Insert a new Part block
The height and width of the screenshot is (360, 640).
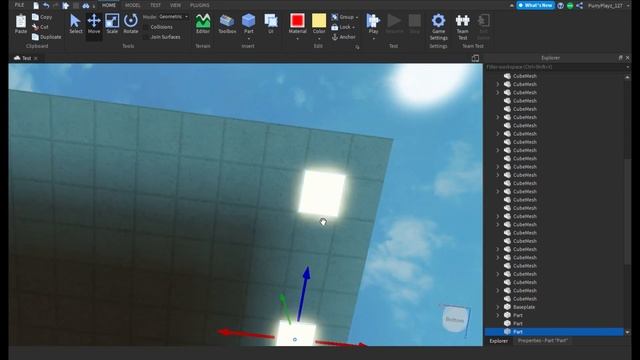(249, 22)
